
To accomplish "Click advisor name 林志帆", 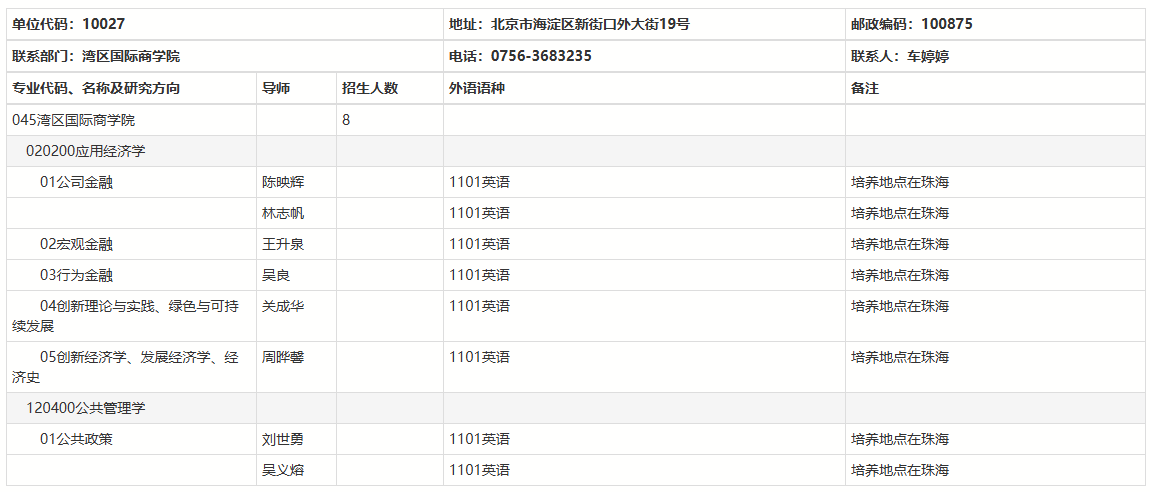I will 283,213.
